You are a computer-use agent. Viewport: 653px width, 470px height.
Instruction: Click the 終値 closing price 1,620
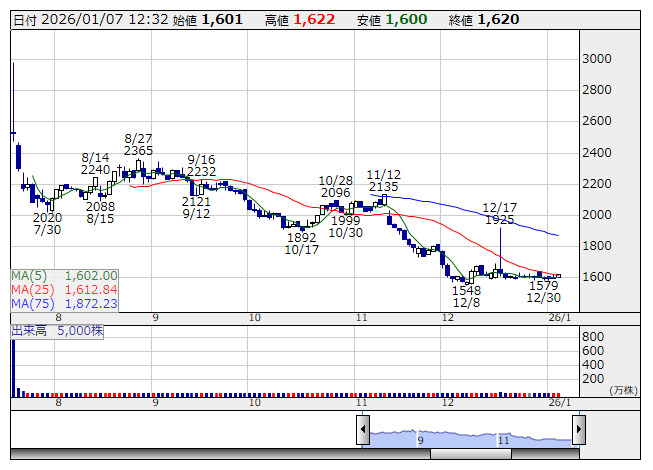pyautogui.click(x=498, y=19)
